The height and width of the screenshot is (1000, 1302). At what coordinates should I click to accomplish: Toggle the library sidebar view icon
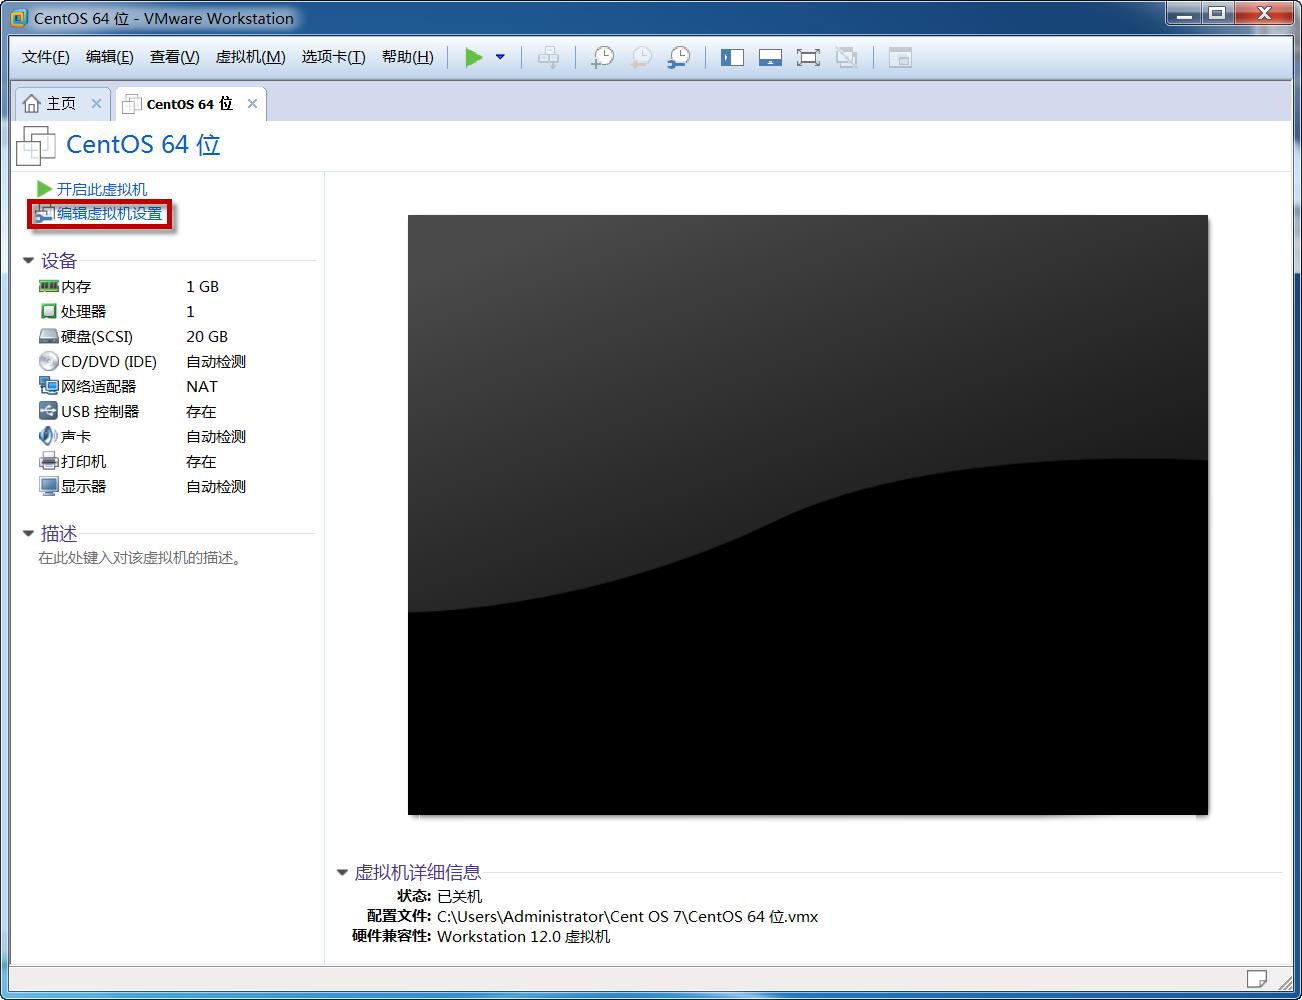732,58
